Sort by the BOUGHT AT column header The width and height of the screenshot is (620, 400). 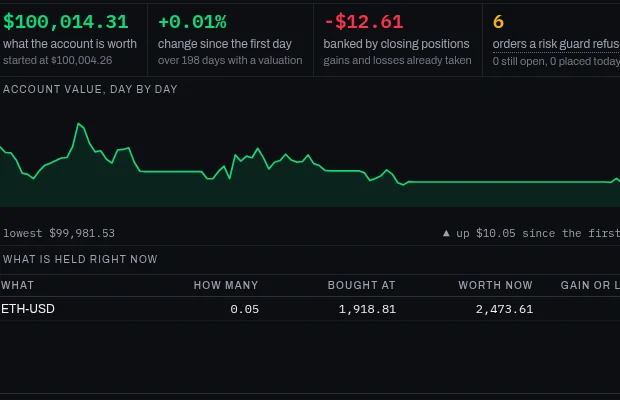point(361,285)
